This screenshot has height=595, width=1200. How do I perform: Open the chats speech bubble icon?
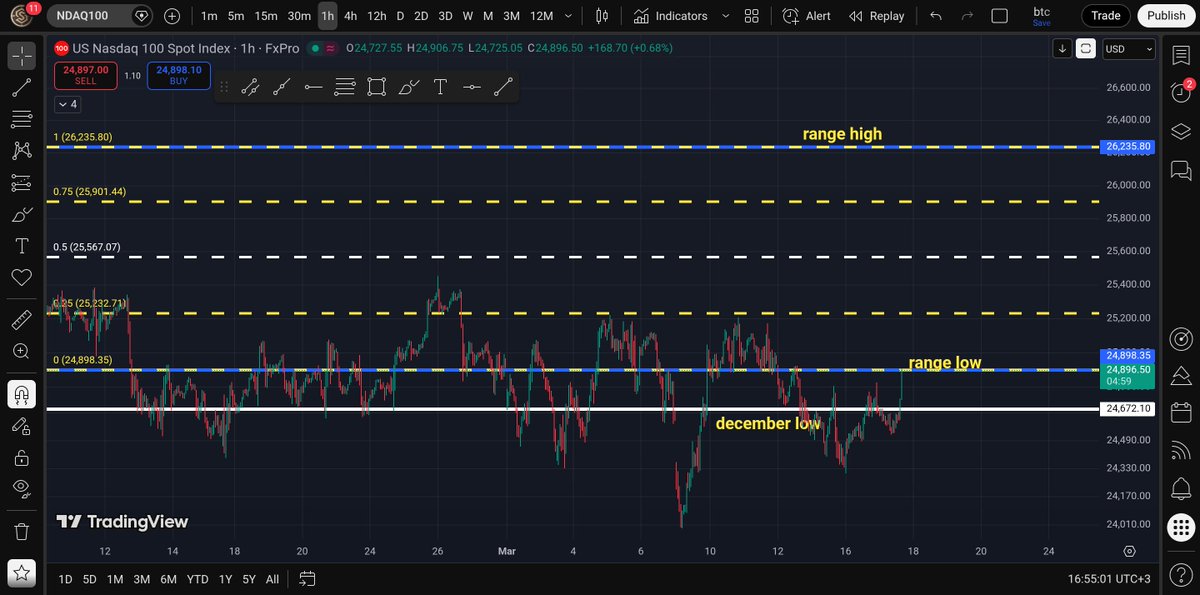1180,171
